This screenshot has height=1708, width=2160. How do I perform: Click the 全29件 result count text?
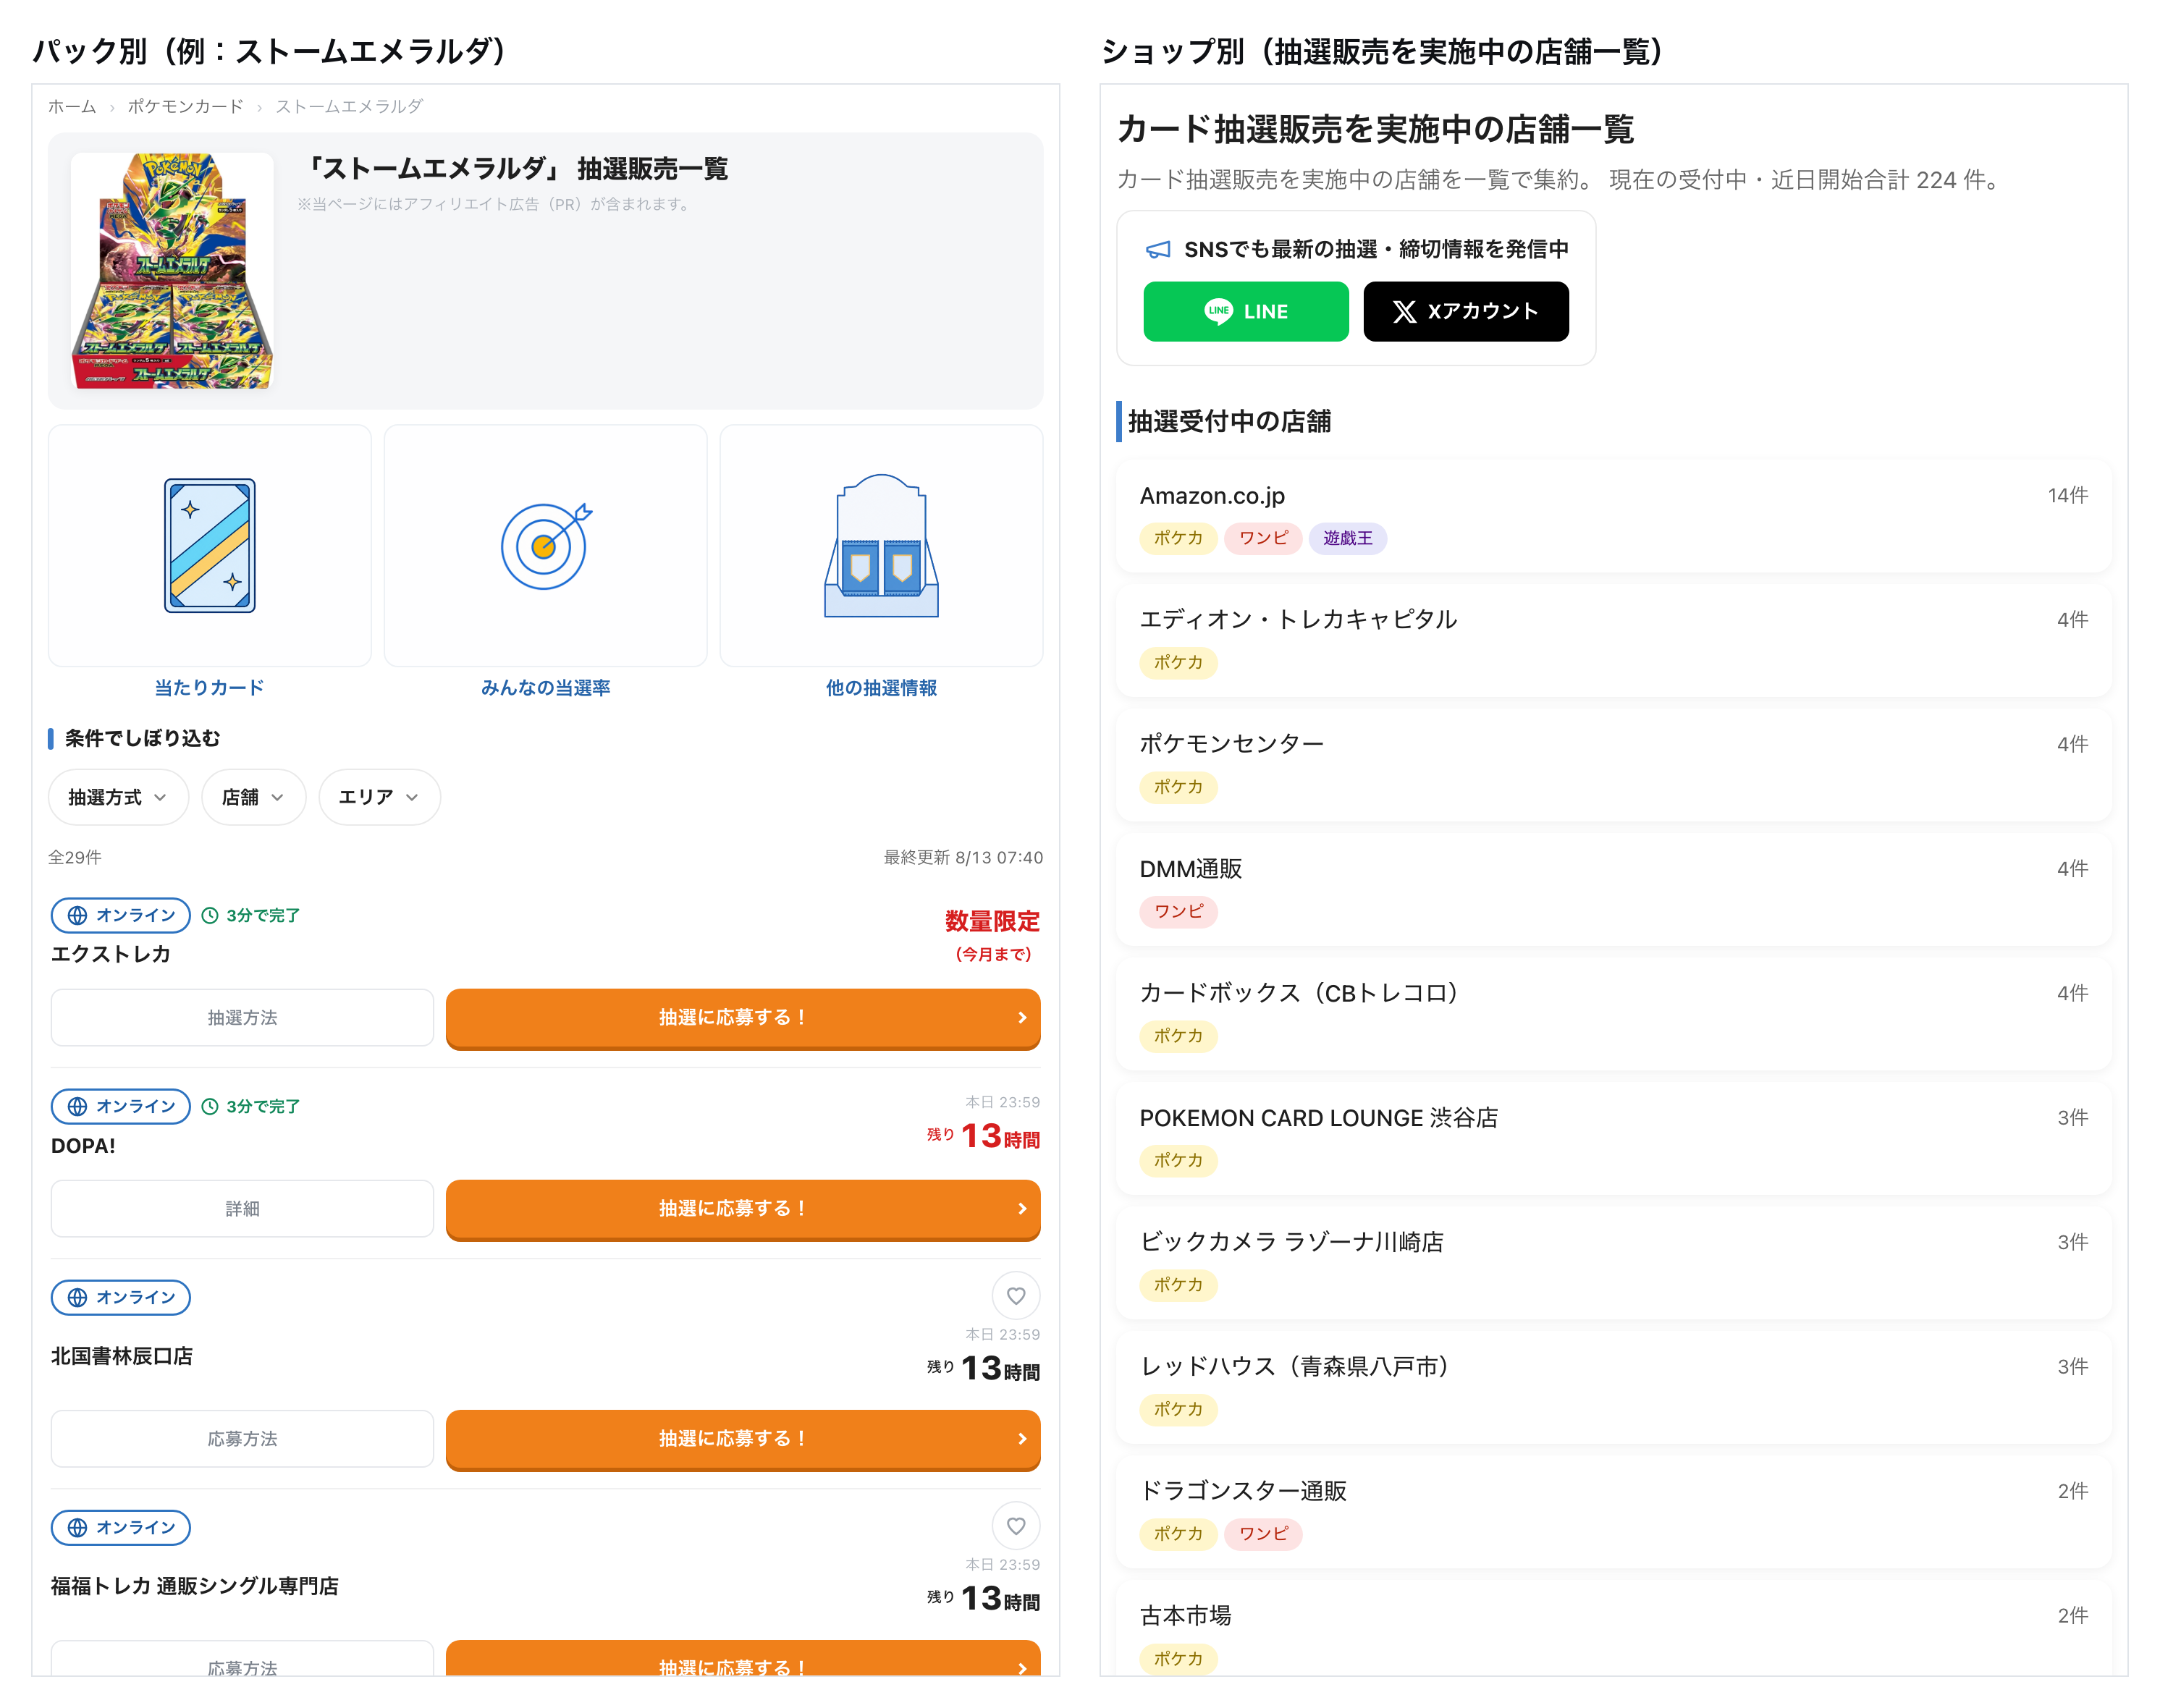point(75,857)
